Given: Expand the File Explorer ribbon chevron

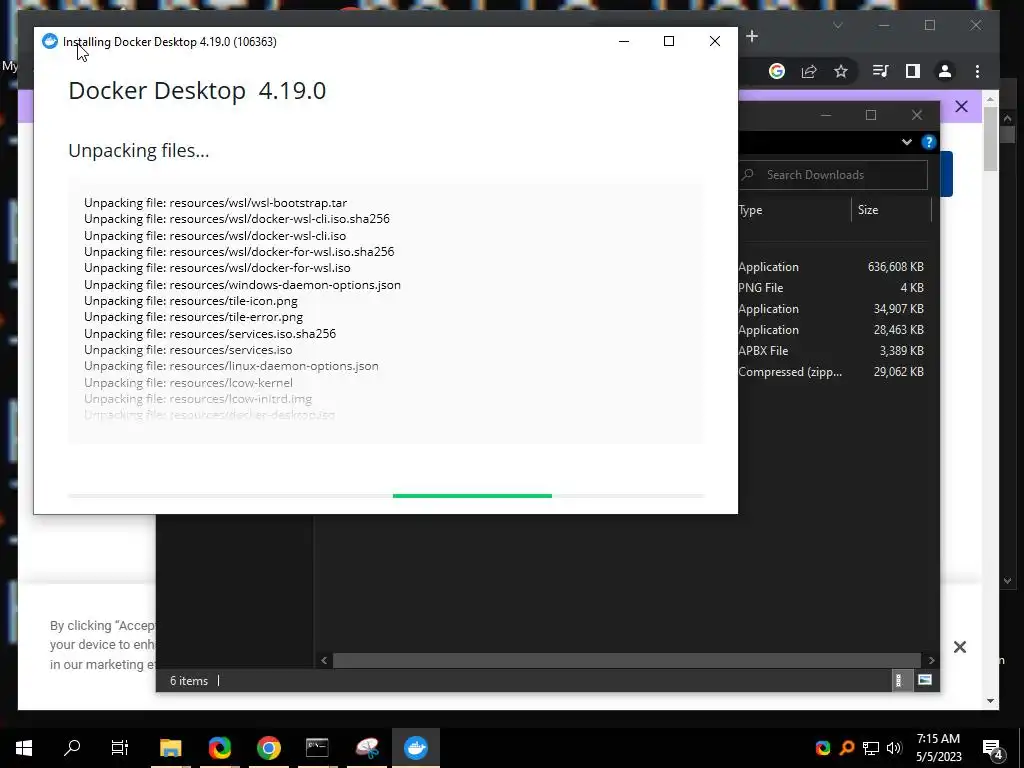Looking at the screenshot, I should pyautogui.click(x=906, y=142).
